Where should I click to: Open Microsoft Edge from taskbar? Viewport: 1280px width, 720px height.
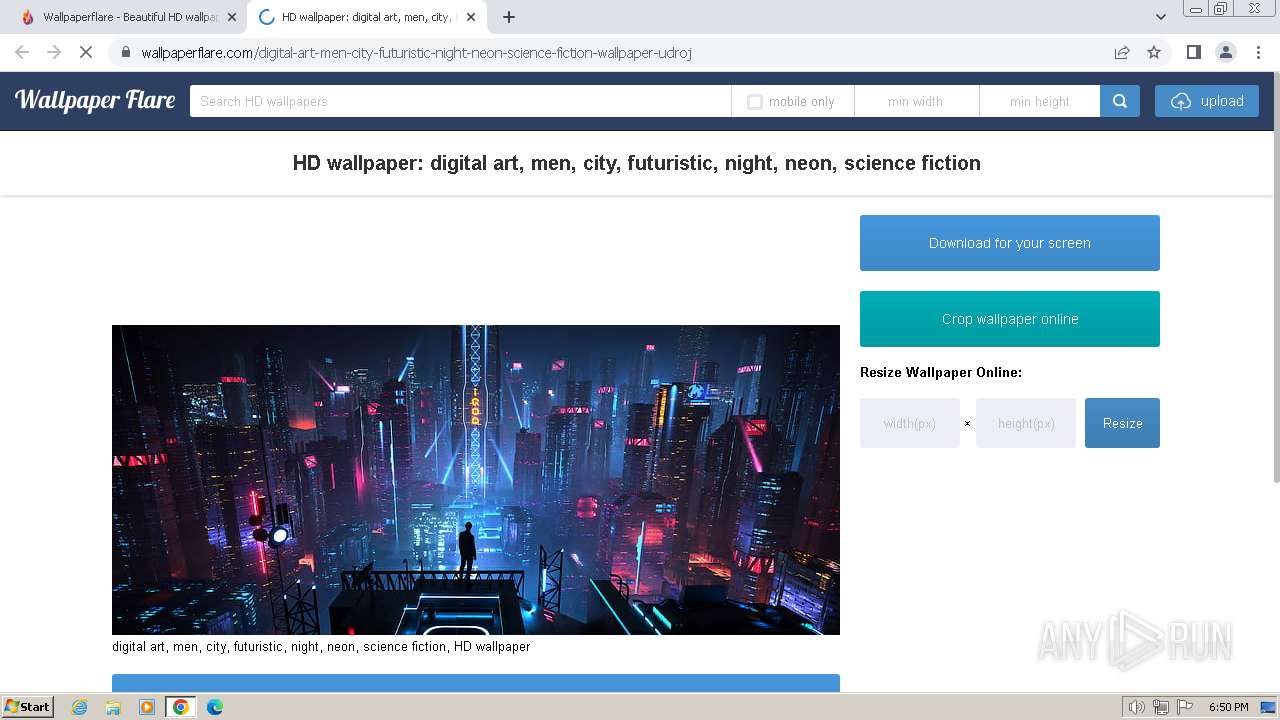(214, 707)
